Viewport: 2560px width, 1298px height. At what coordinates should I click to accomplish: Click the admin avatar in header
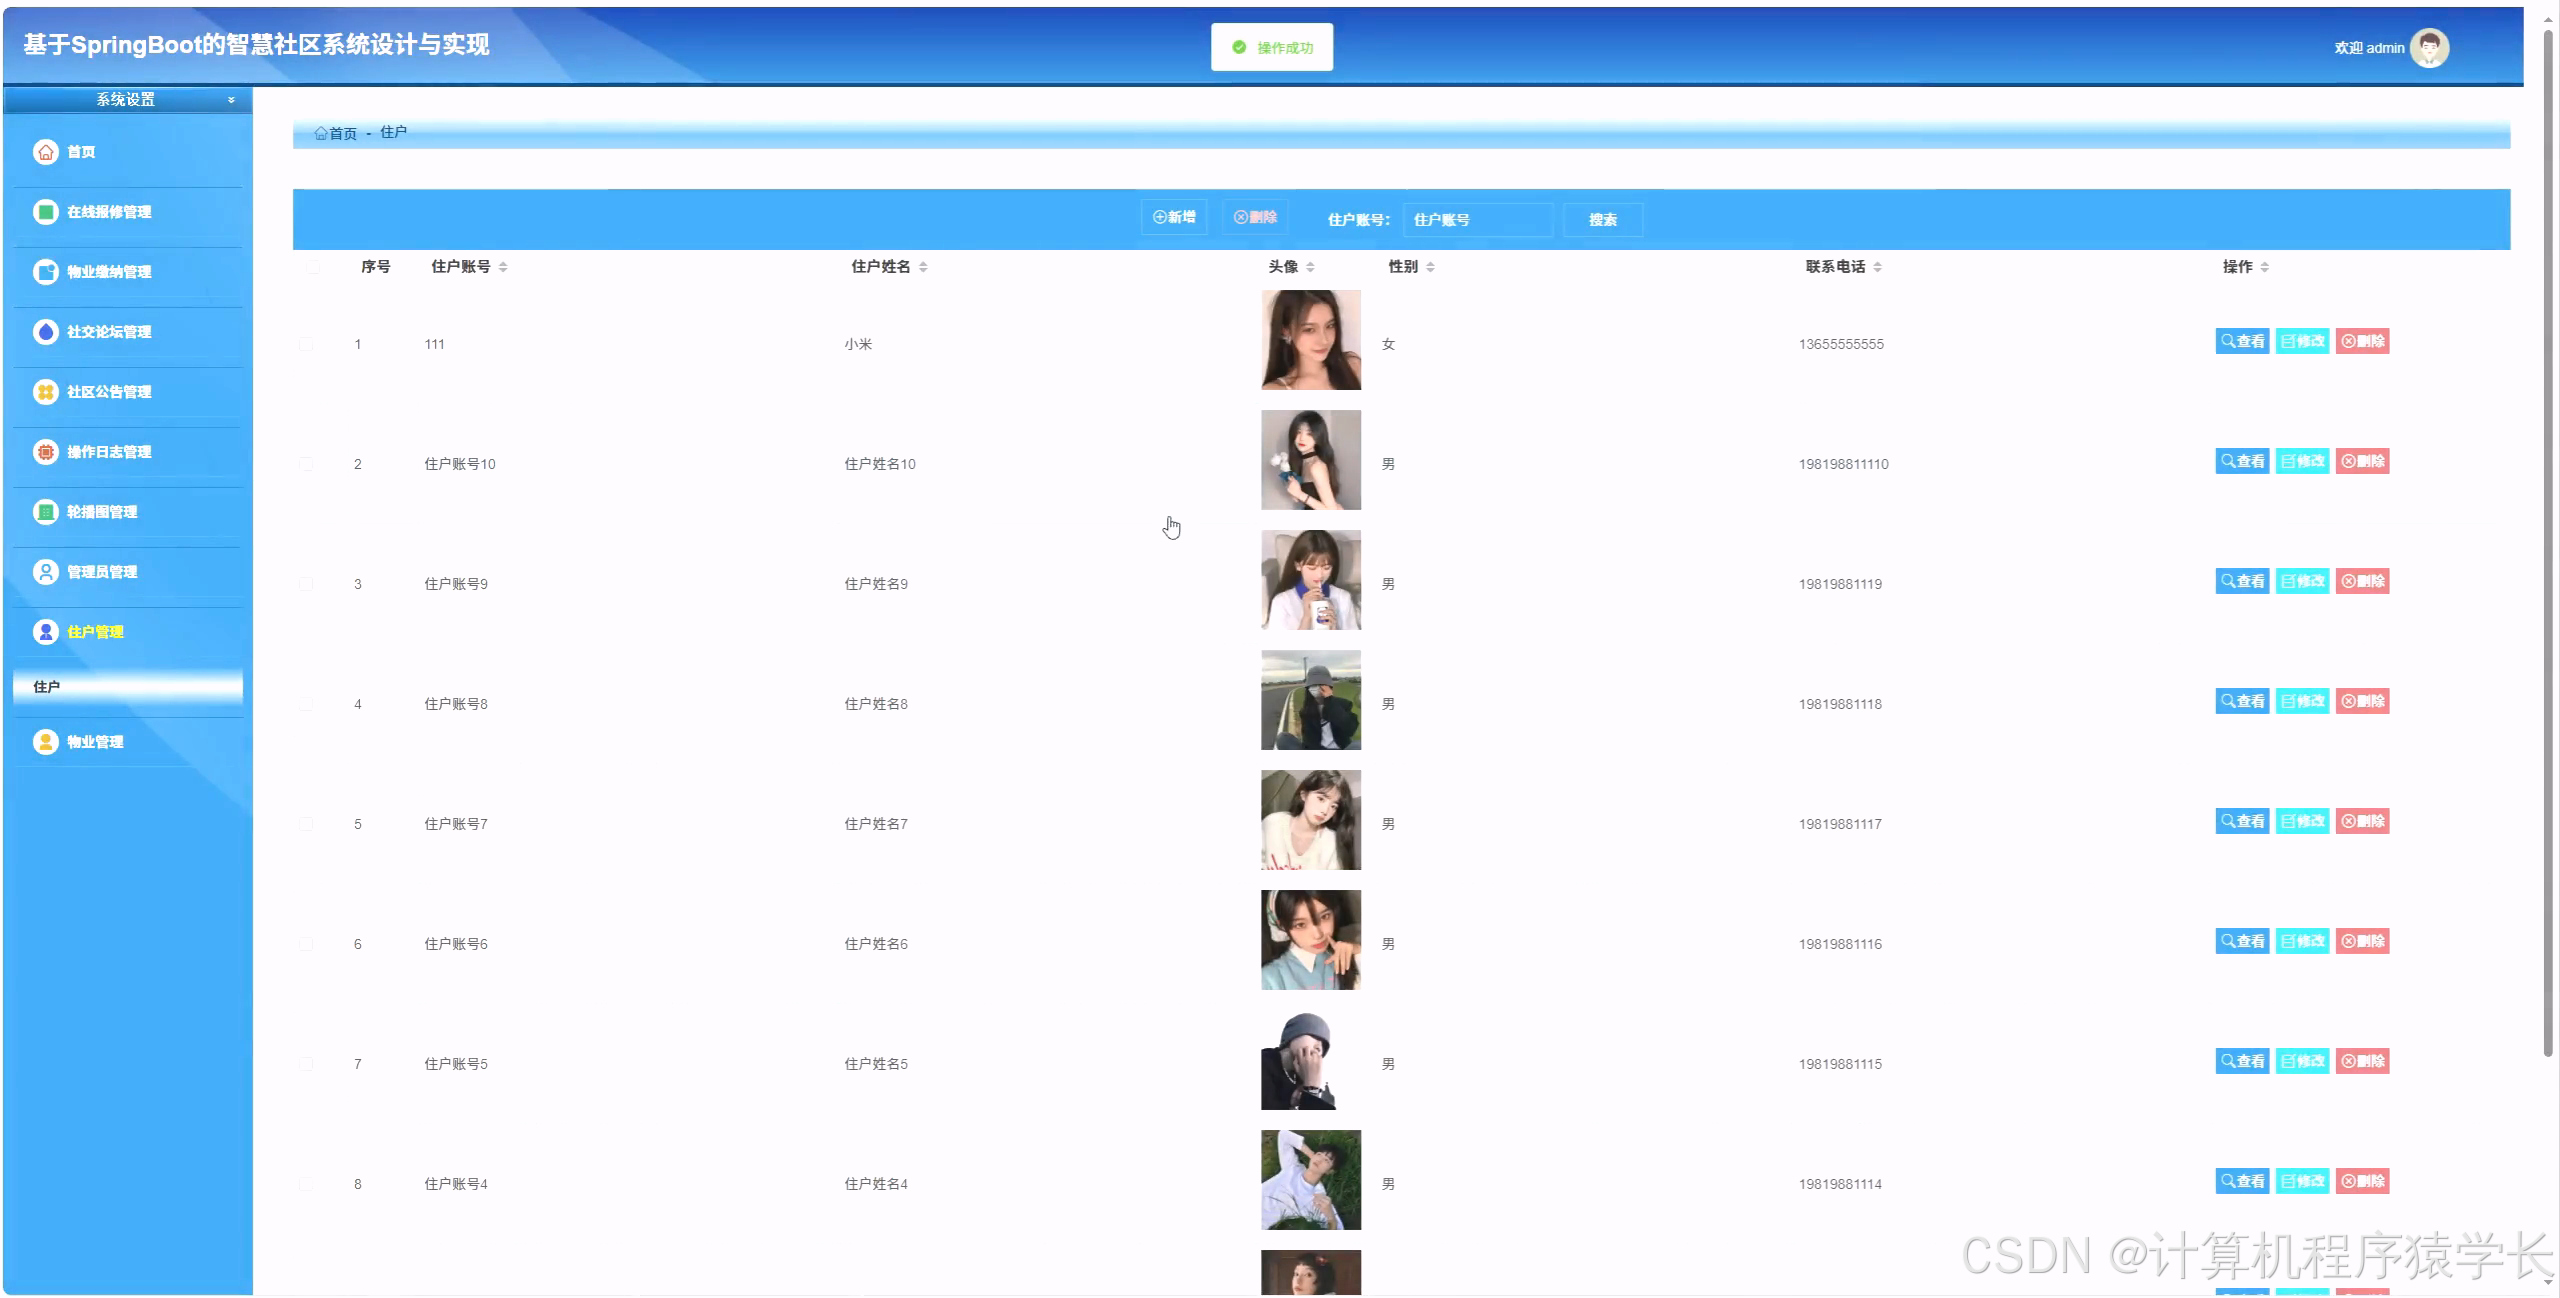2429,48
